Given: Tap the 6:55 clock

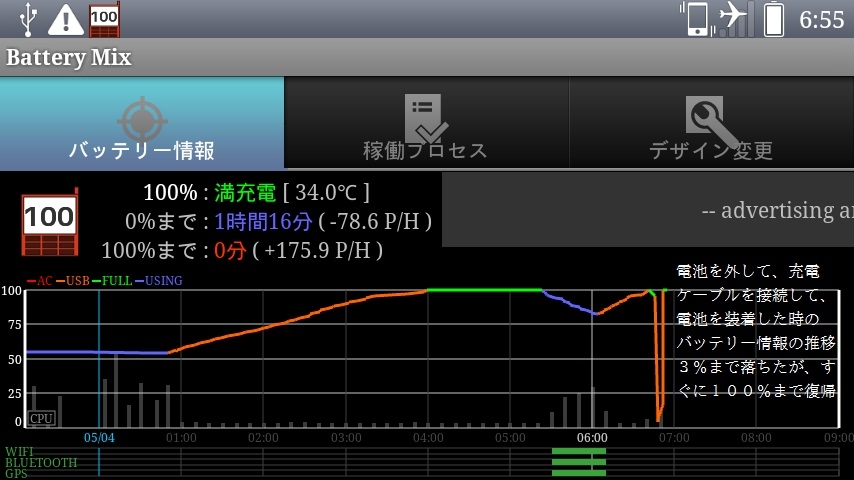Looking at the screenshot, I should click(x=821, y=20).
